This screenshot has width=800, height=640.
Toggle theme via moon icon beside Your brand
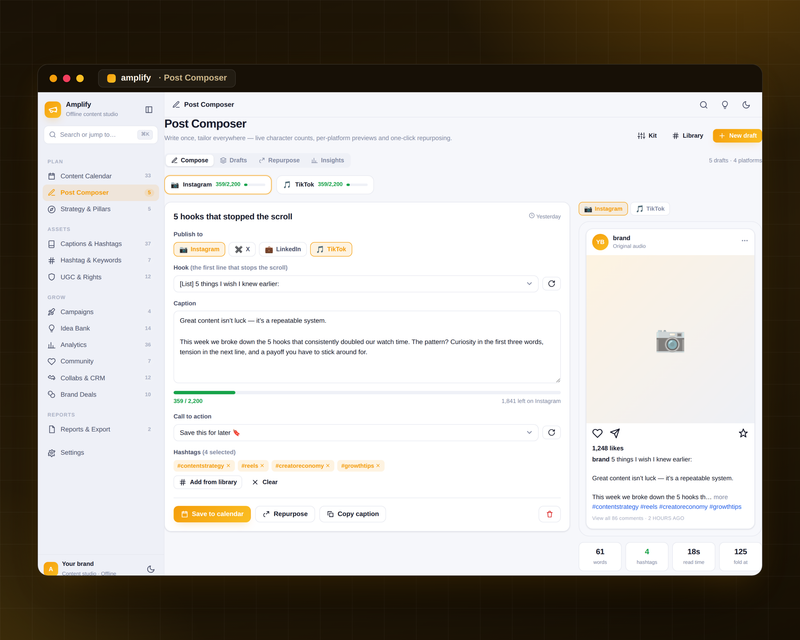coord(151,569)
